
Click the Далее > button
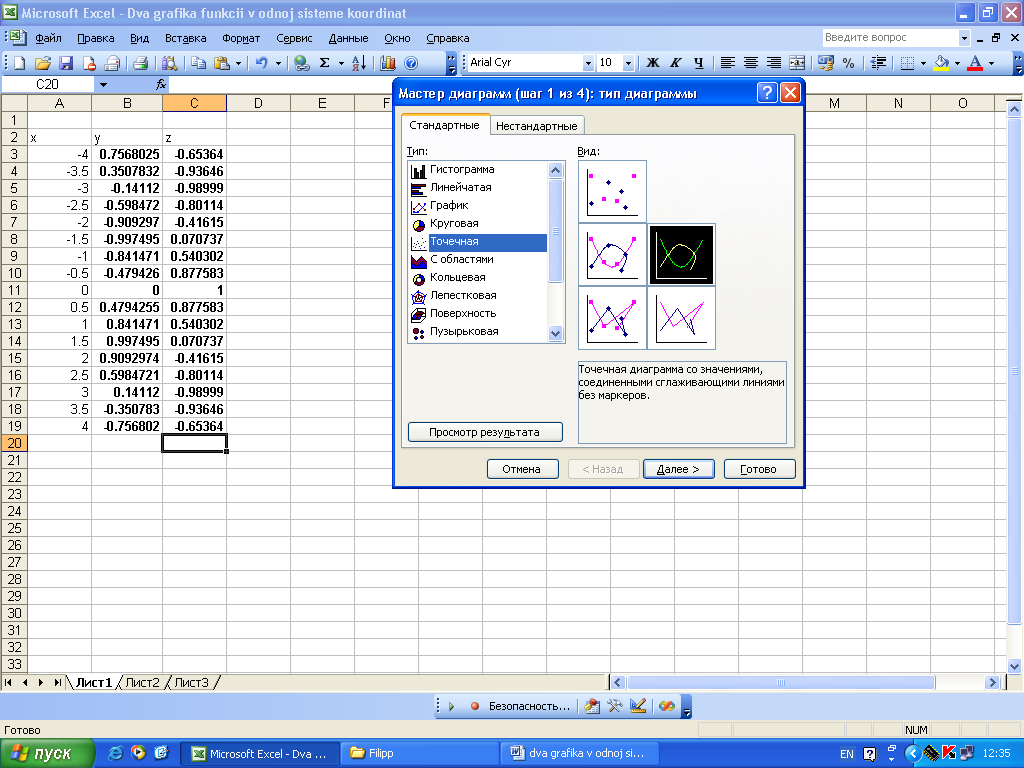pyautogui.click(x=679, y=469)
